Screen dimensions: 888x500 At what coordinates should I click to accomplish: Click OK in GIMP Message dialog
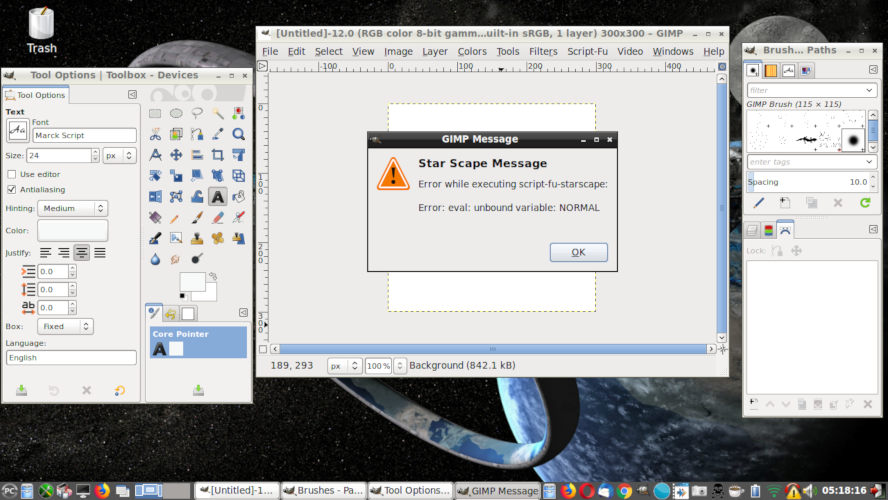pyautogui.click(x=579, y=253)
